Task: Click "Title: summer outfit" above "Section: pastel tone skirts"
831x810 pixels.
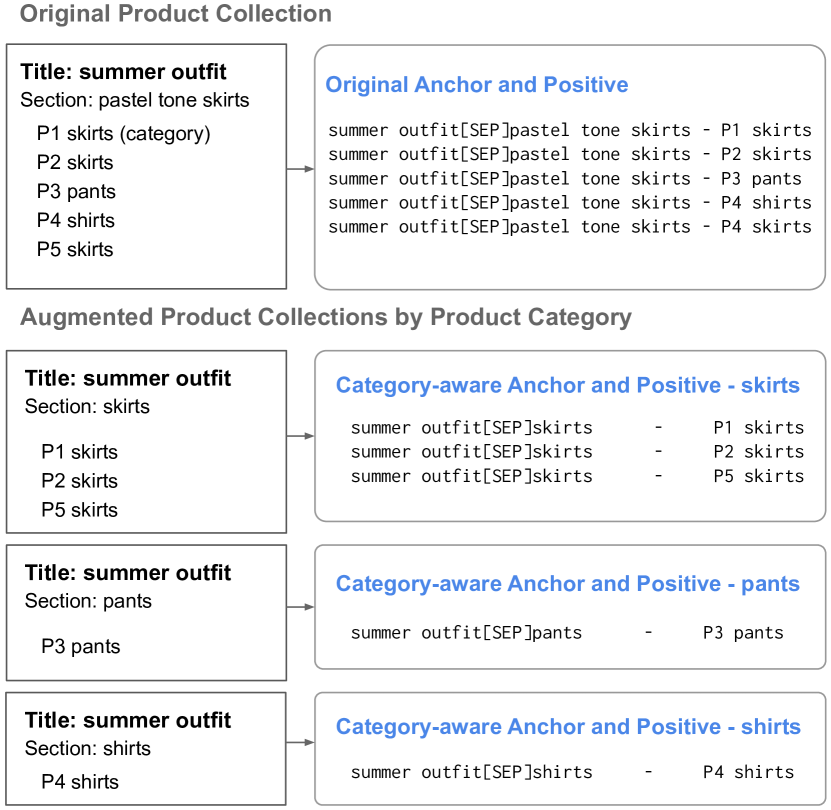Action: point(123,72)
